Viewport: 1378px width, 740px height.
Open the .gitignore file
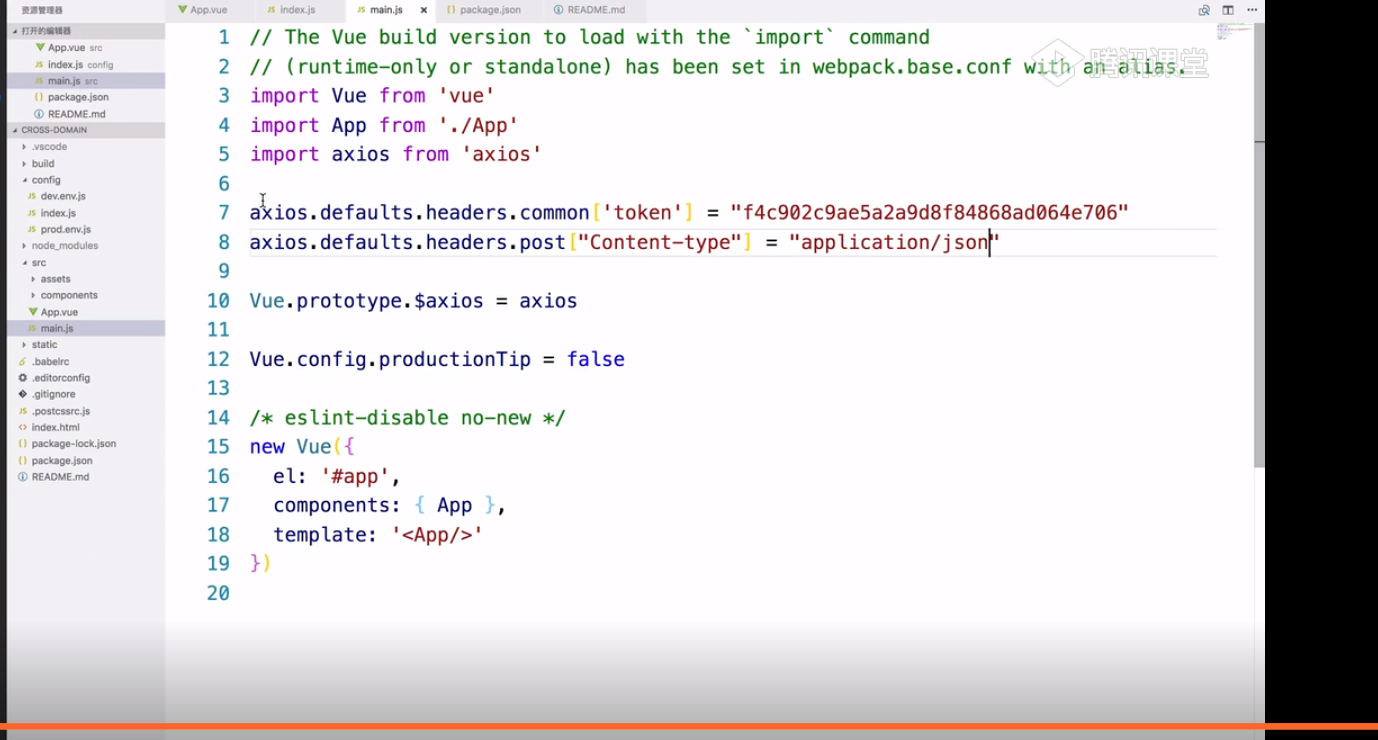[x=86, y=394]
